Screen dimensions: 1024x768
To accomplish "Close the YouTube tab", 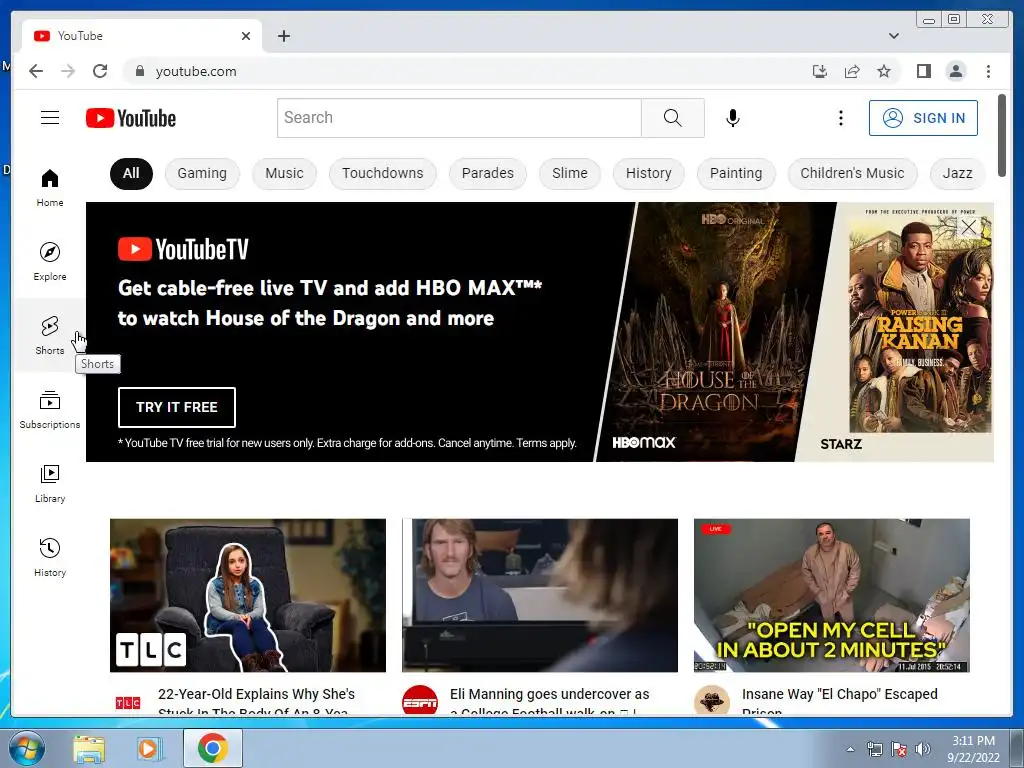I will 246,36.
